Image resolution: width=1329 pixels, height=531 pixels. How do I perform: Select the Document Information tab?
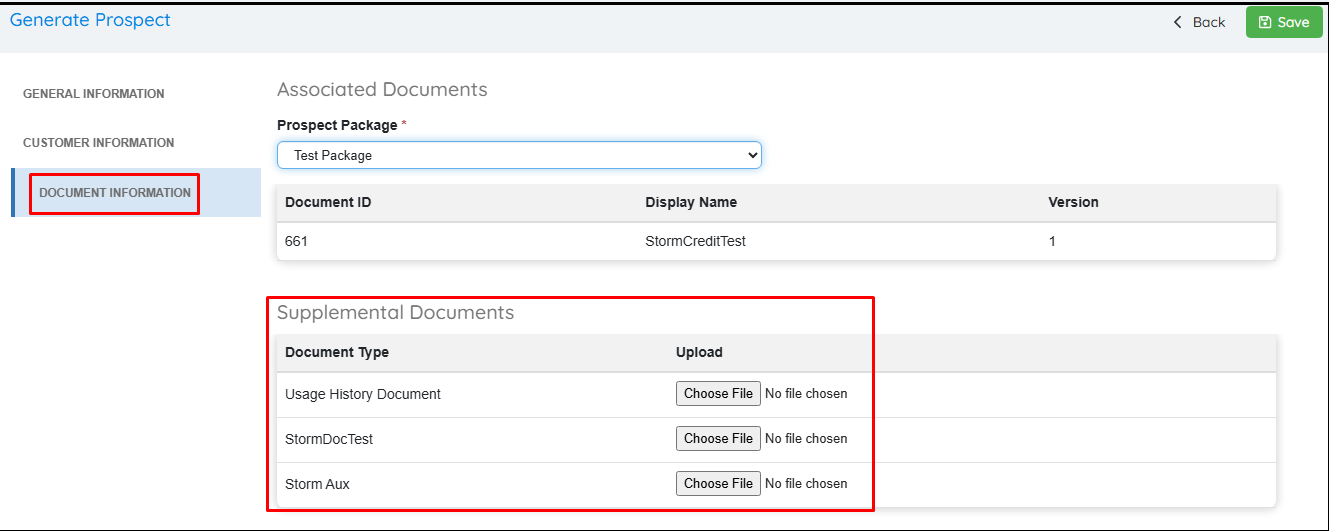[x=115, y=193]
